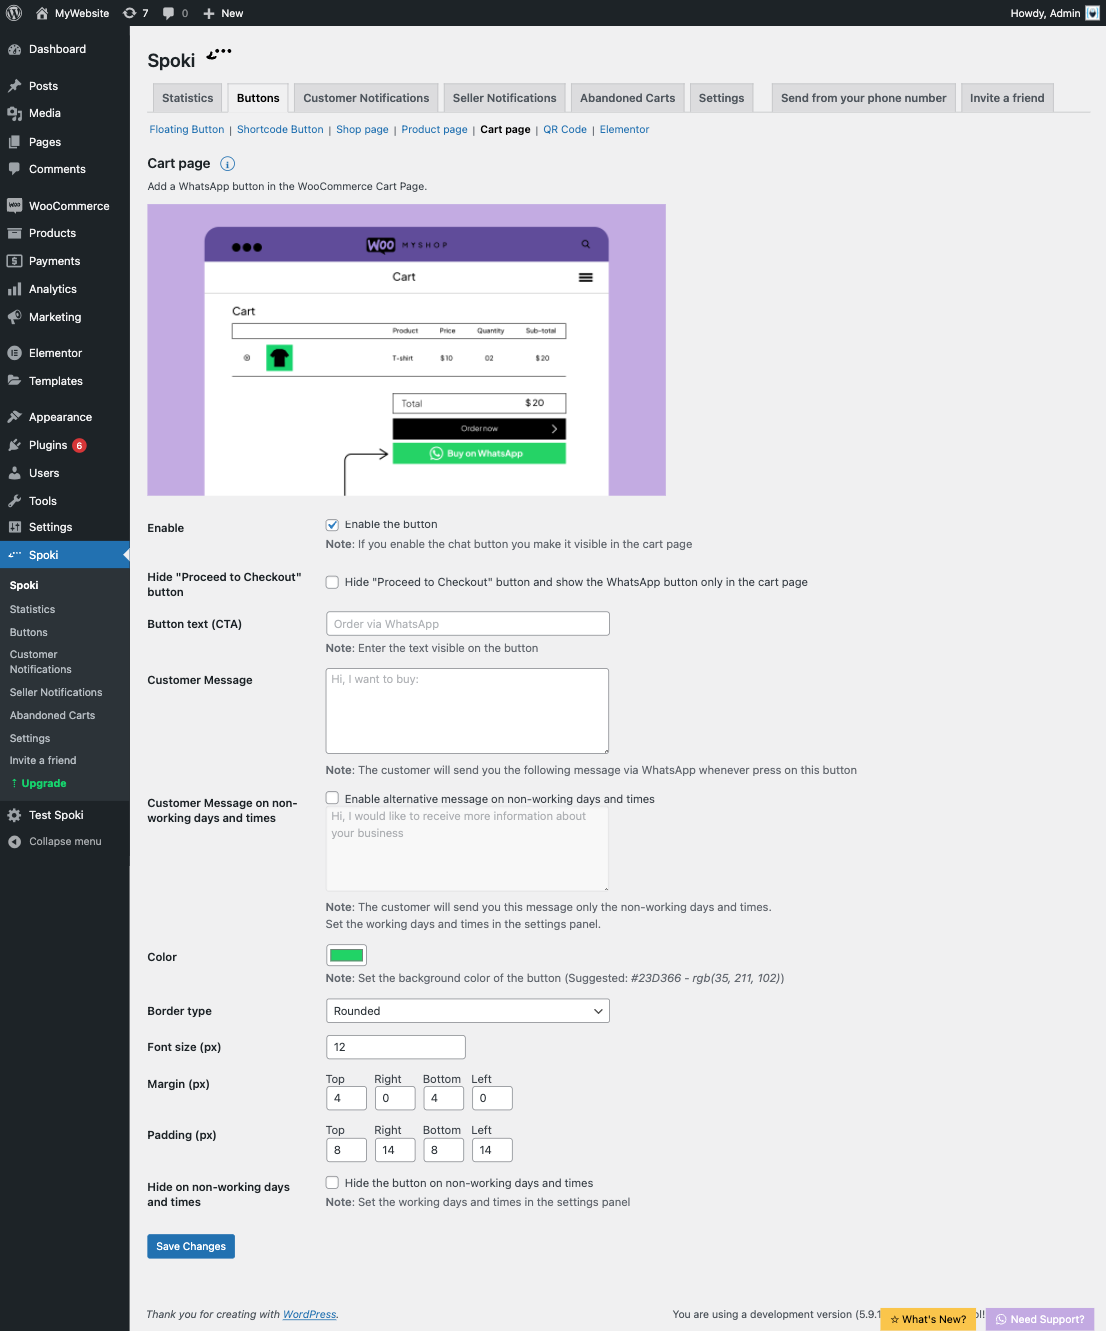Check Hide the button on non-working days
1106x1331 pixels.
pyautogui.click(x=332, y=1183)
